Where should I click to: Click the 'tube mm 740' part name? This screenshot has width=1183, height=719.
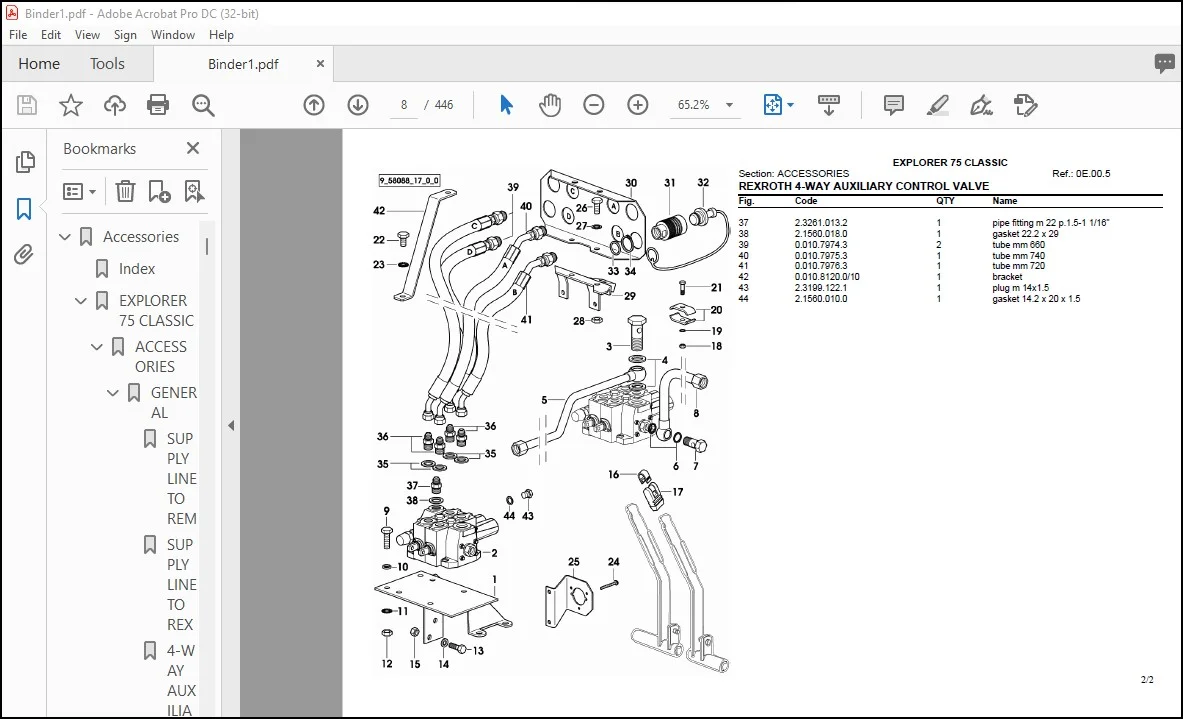[1018, 256]
